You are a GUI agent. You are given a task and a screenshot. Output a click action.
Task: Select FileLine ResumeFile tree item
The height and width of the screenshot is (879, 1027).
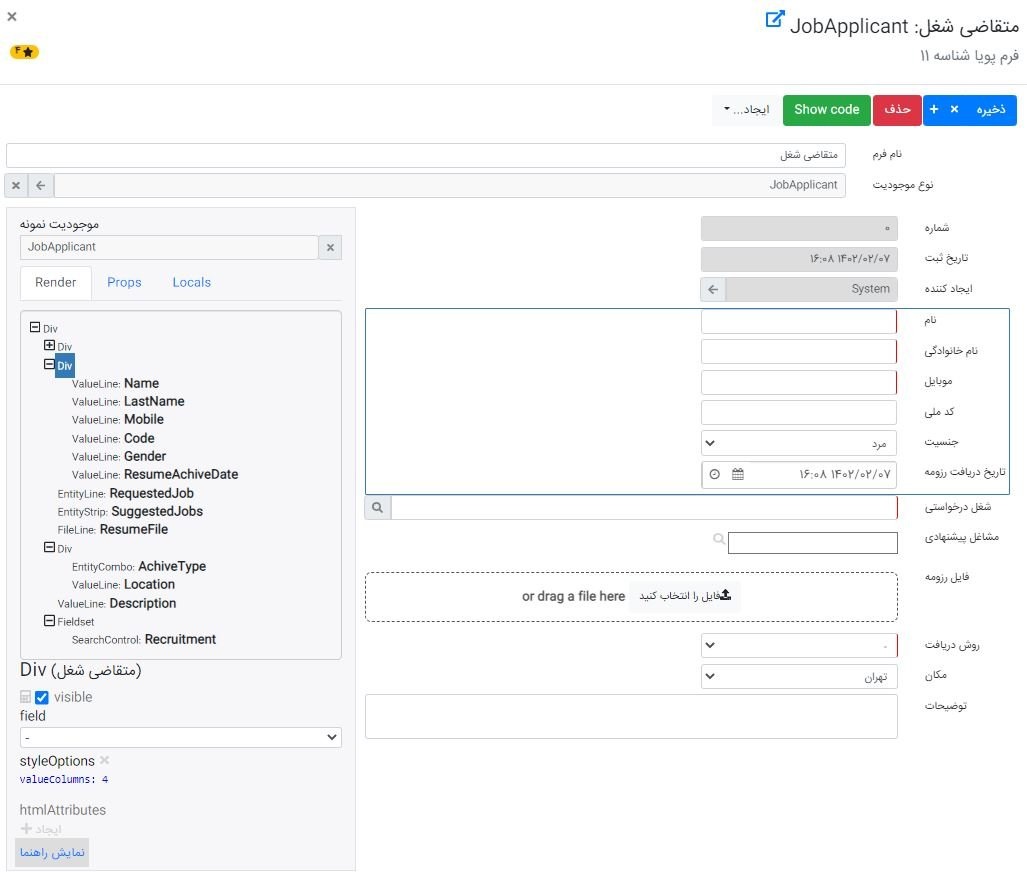coord(113,529)
